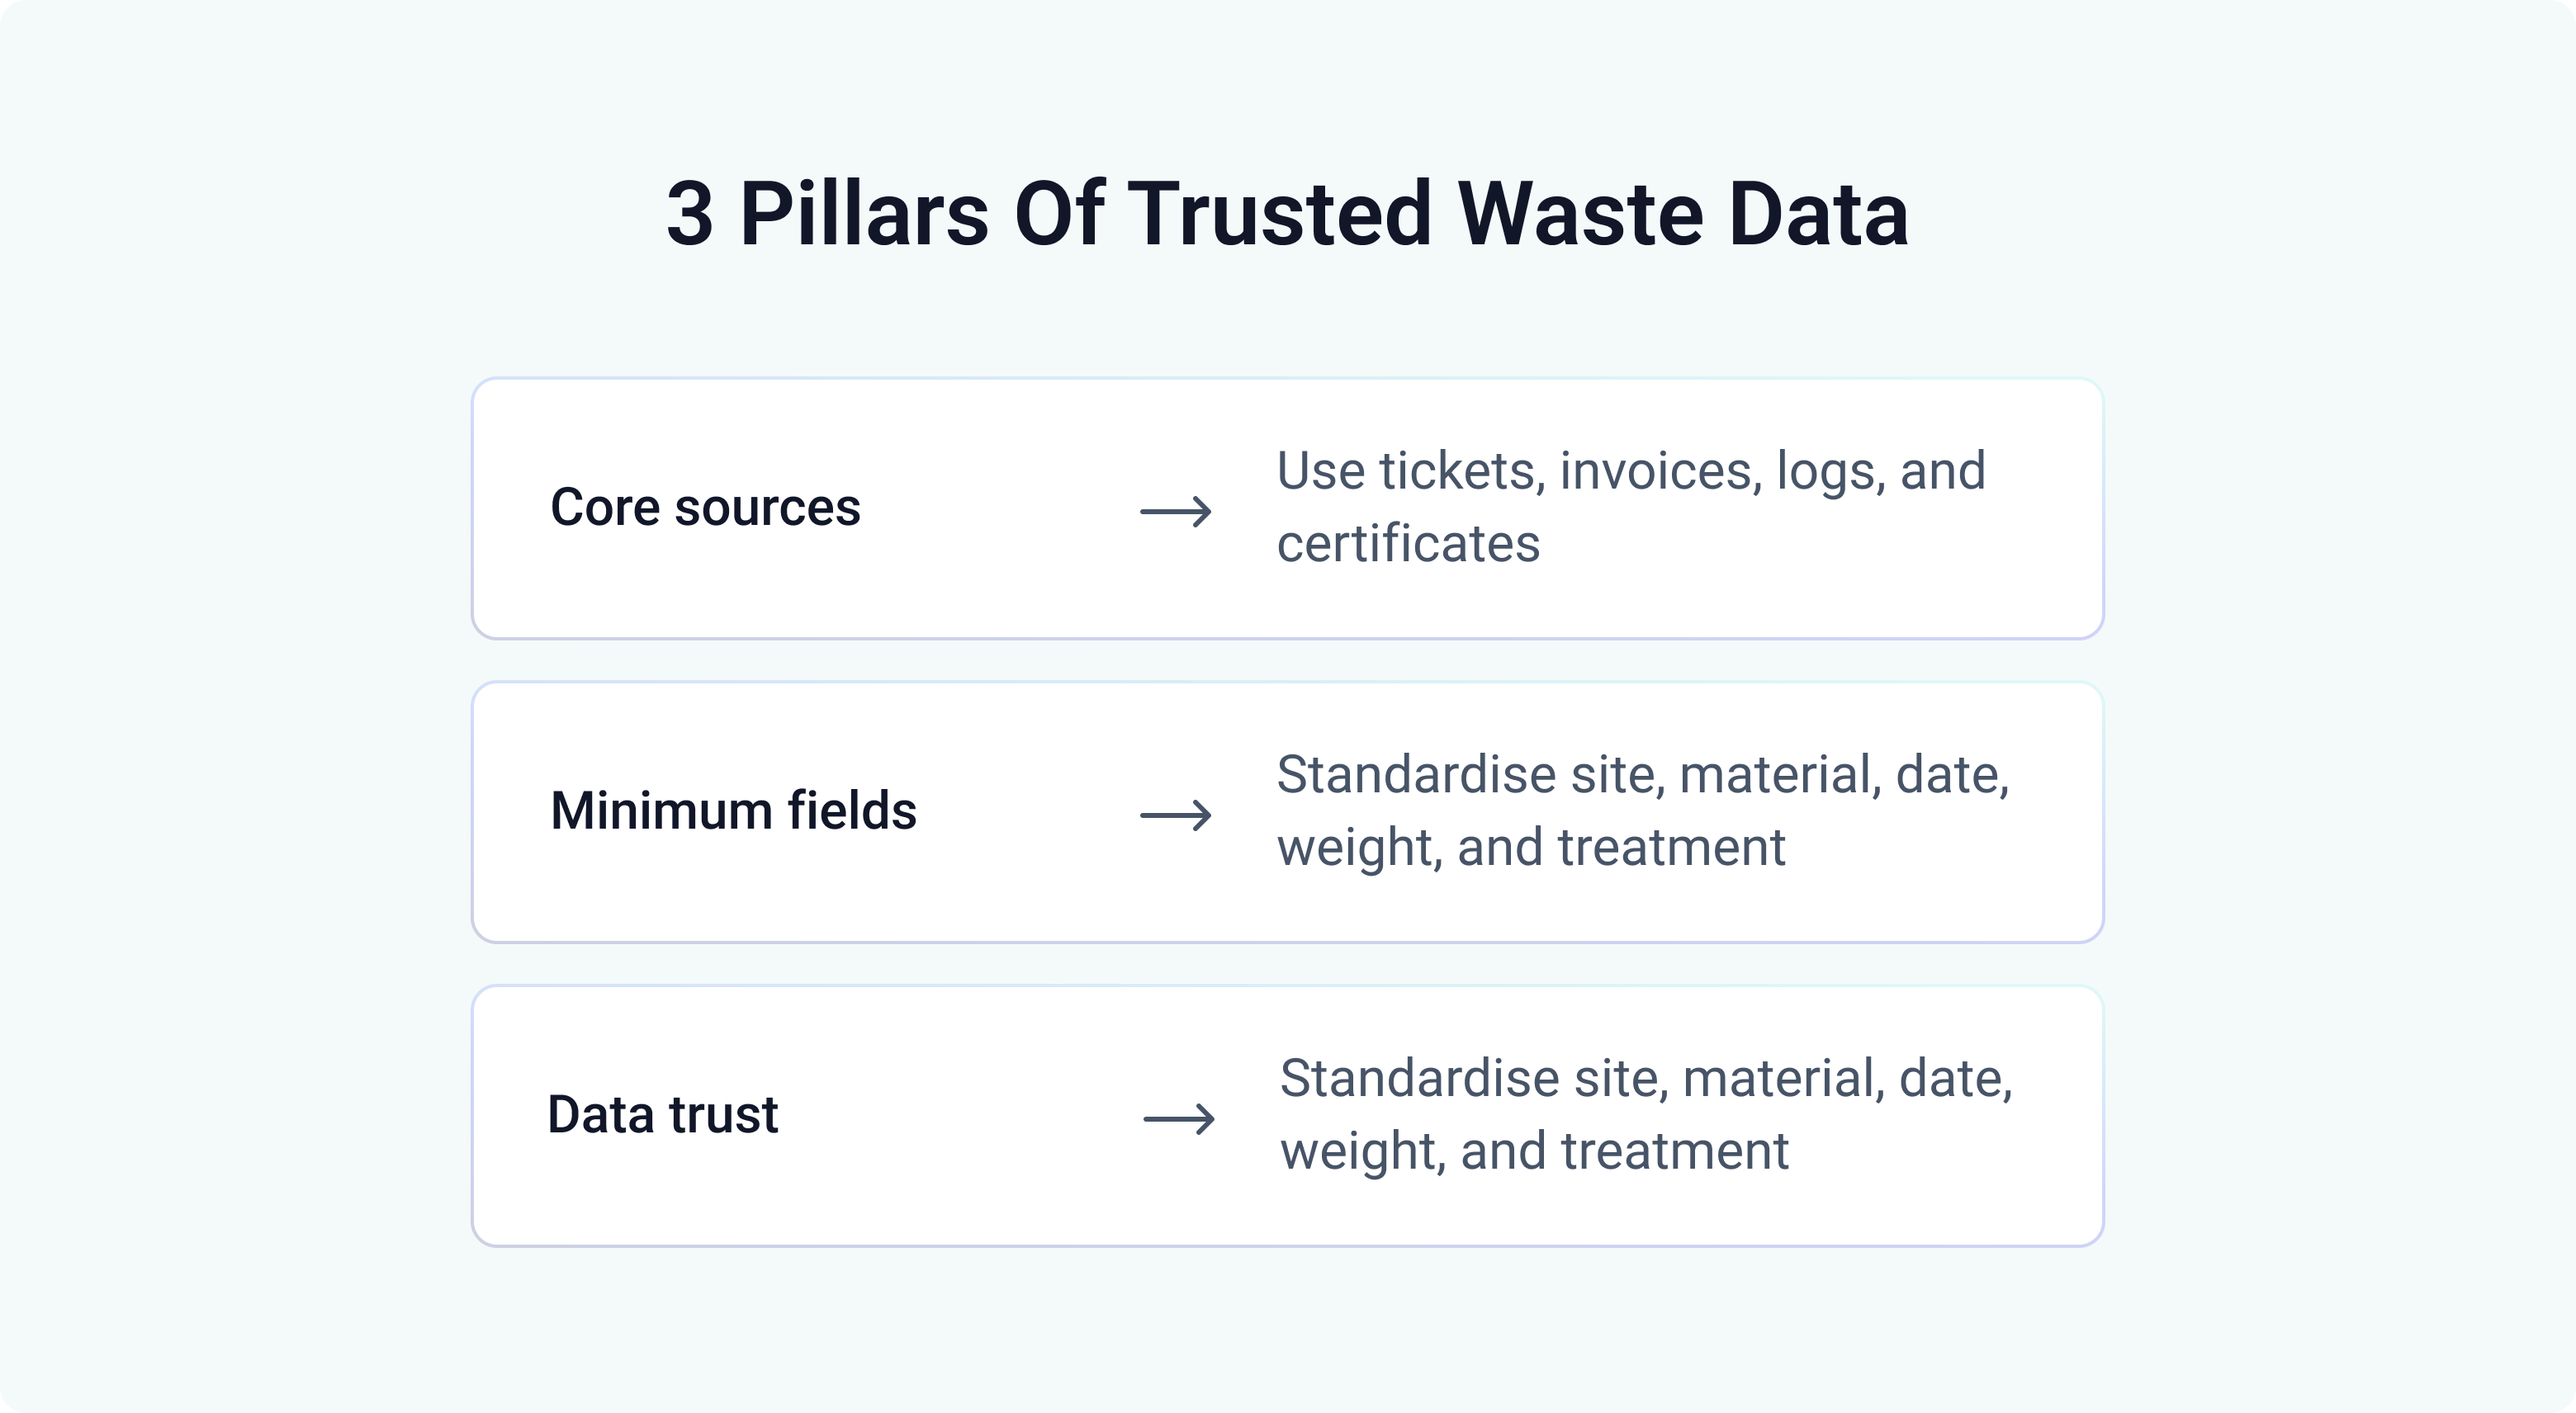Select the Core sources heading
This screenshot has height=1413, width=2576.
[x=705, y=507]
